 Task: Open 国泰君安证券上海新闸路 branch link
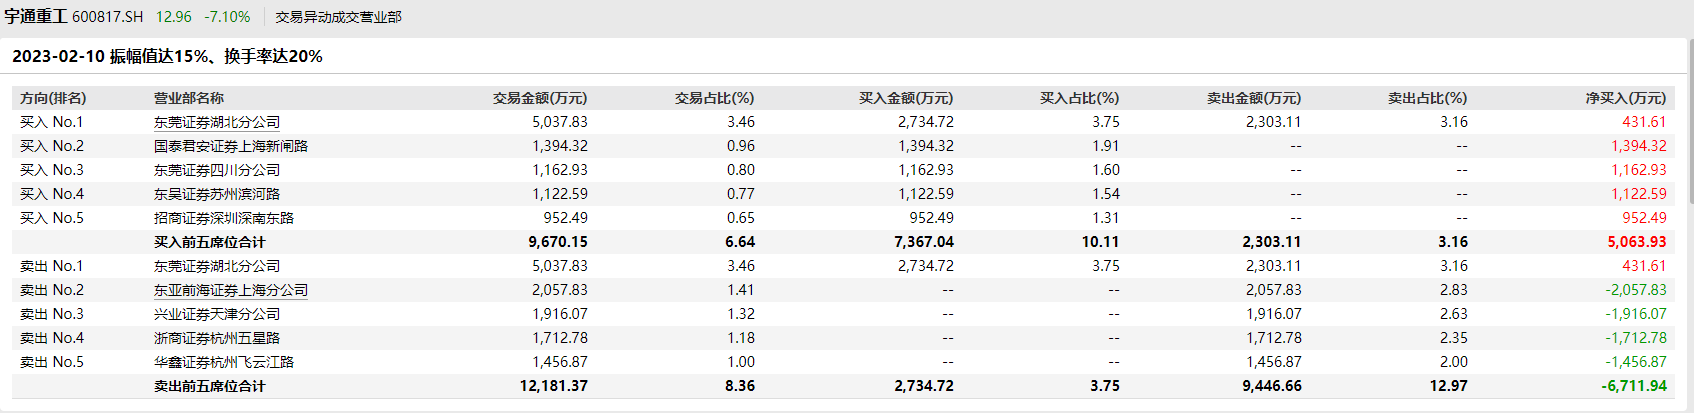[230, 146]
